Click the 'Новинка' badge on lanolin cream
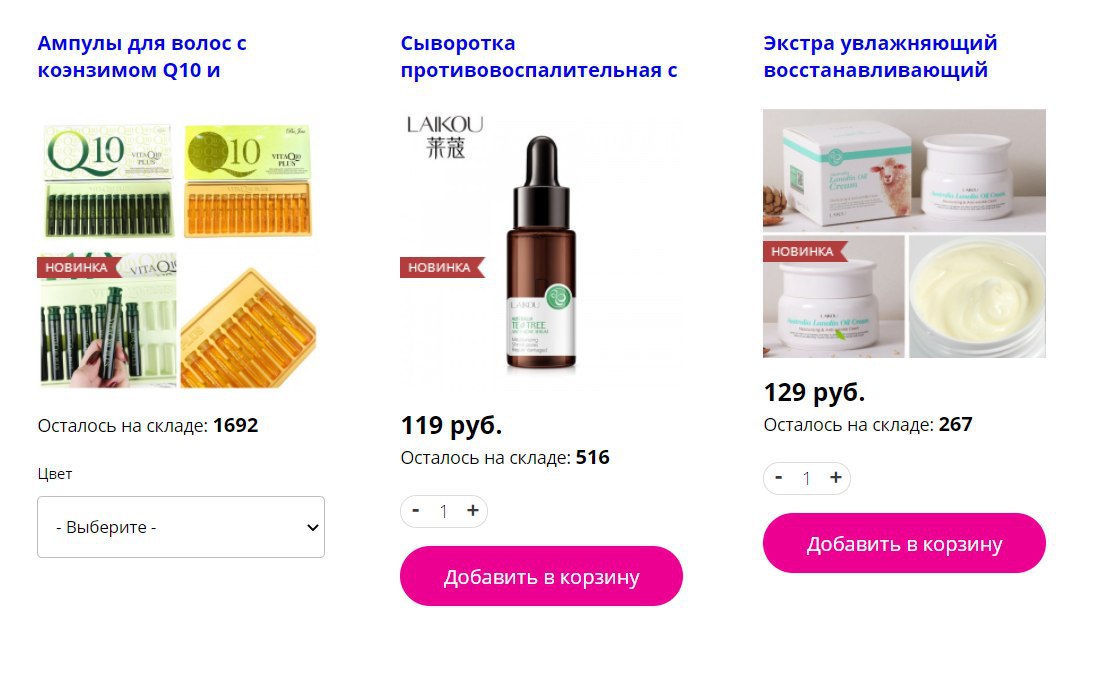The height and width of the screenshot is (683, 1103). [805, 251]
